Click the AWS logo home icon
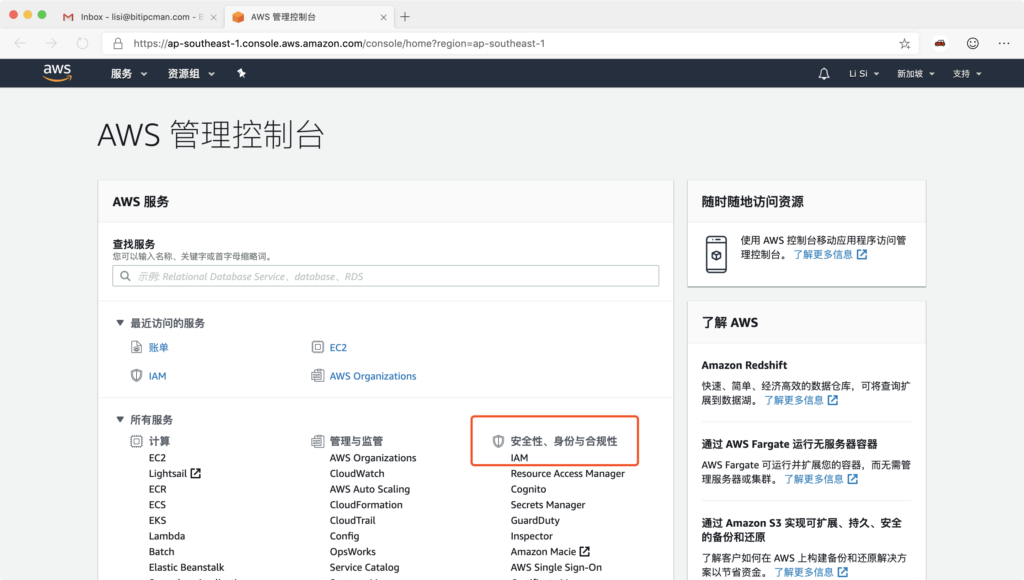The height and width of the screenshot is (580, 1024). (x=57, y=72)
